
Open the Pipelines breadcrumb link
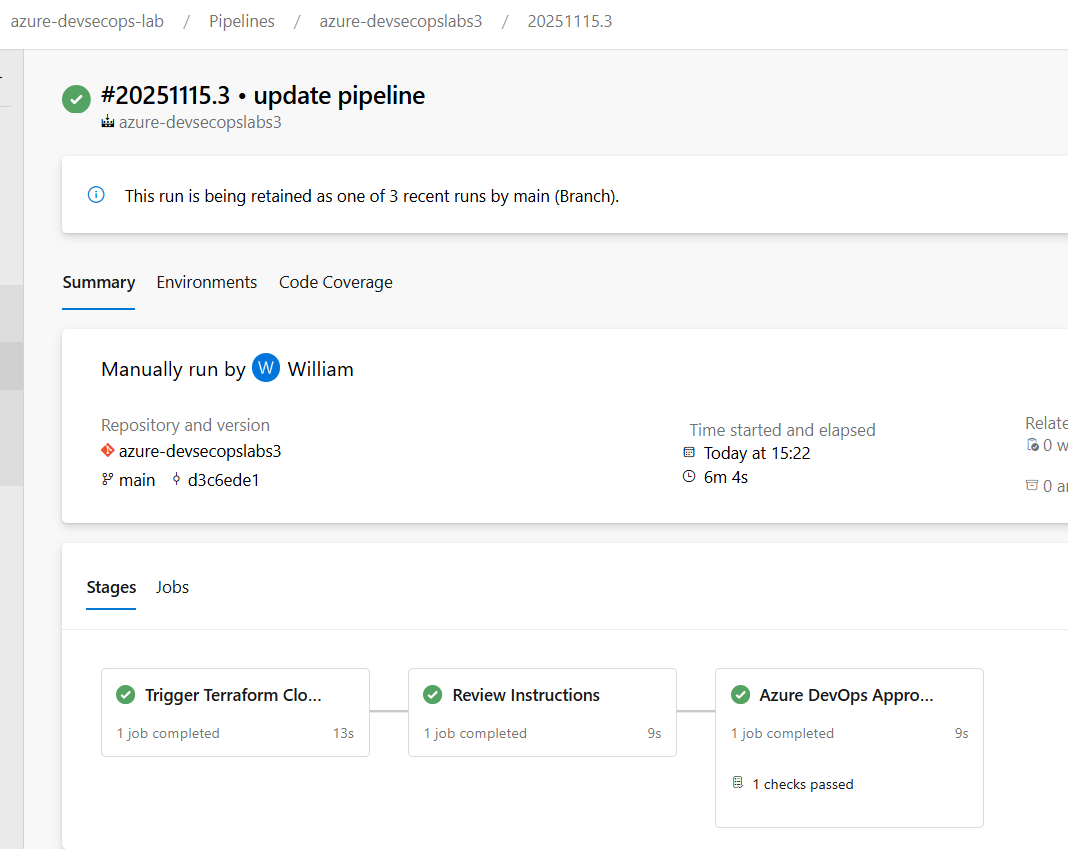click(242, 21)
